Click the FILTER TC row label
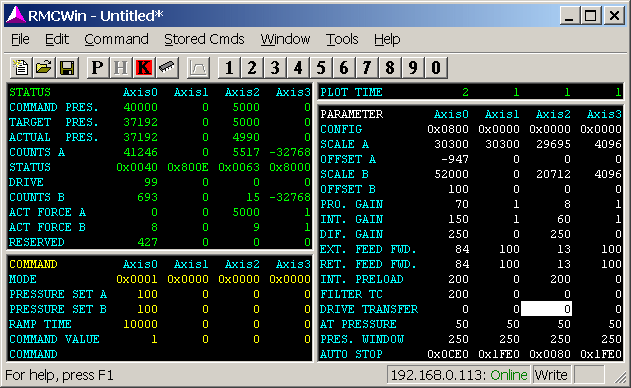This screenshot has height=388, width=631. click(x=351, y=294)
